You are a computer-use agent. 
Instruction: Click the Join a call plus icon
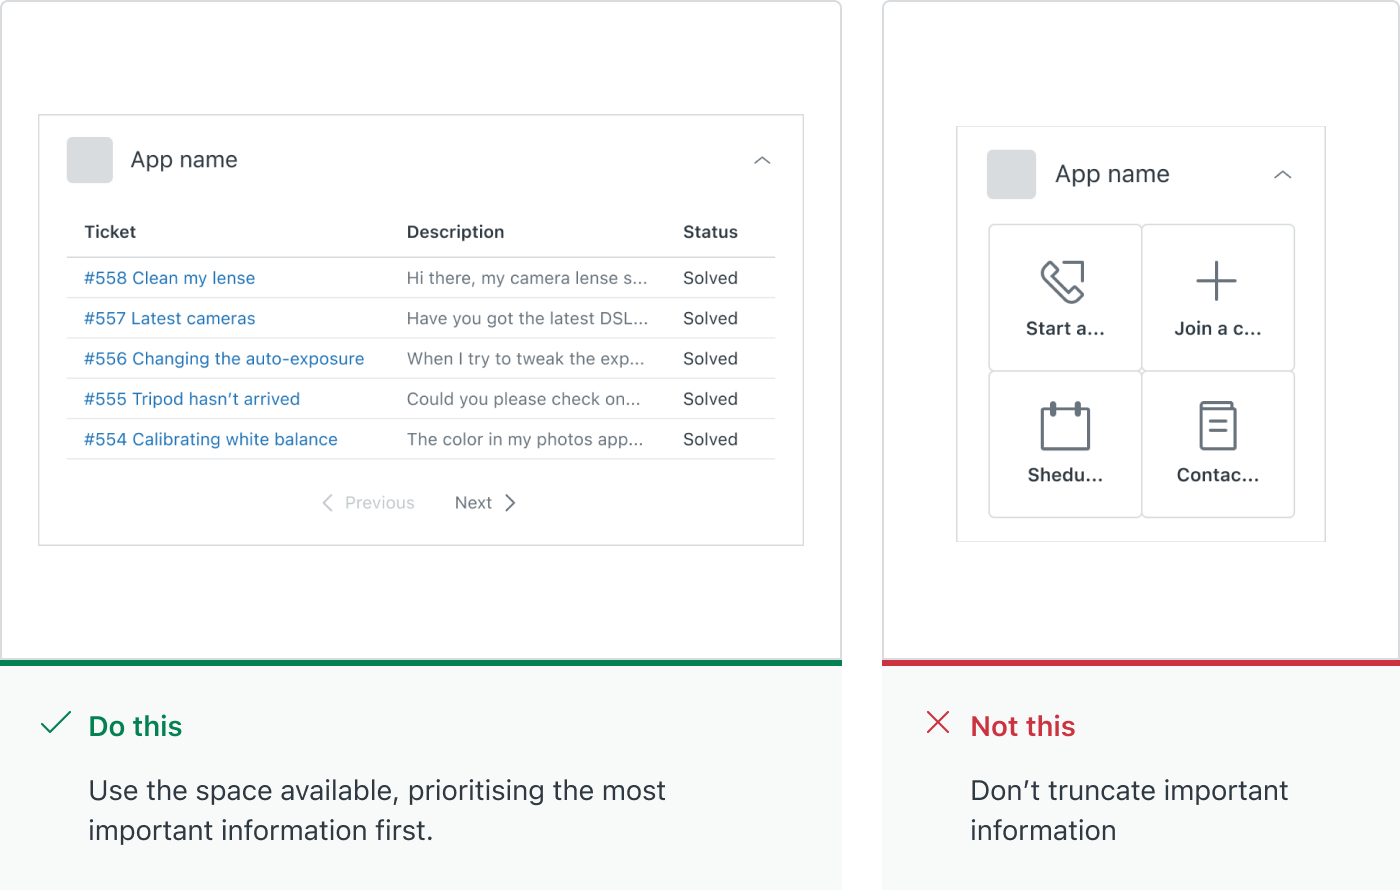pos(1217,281)
